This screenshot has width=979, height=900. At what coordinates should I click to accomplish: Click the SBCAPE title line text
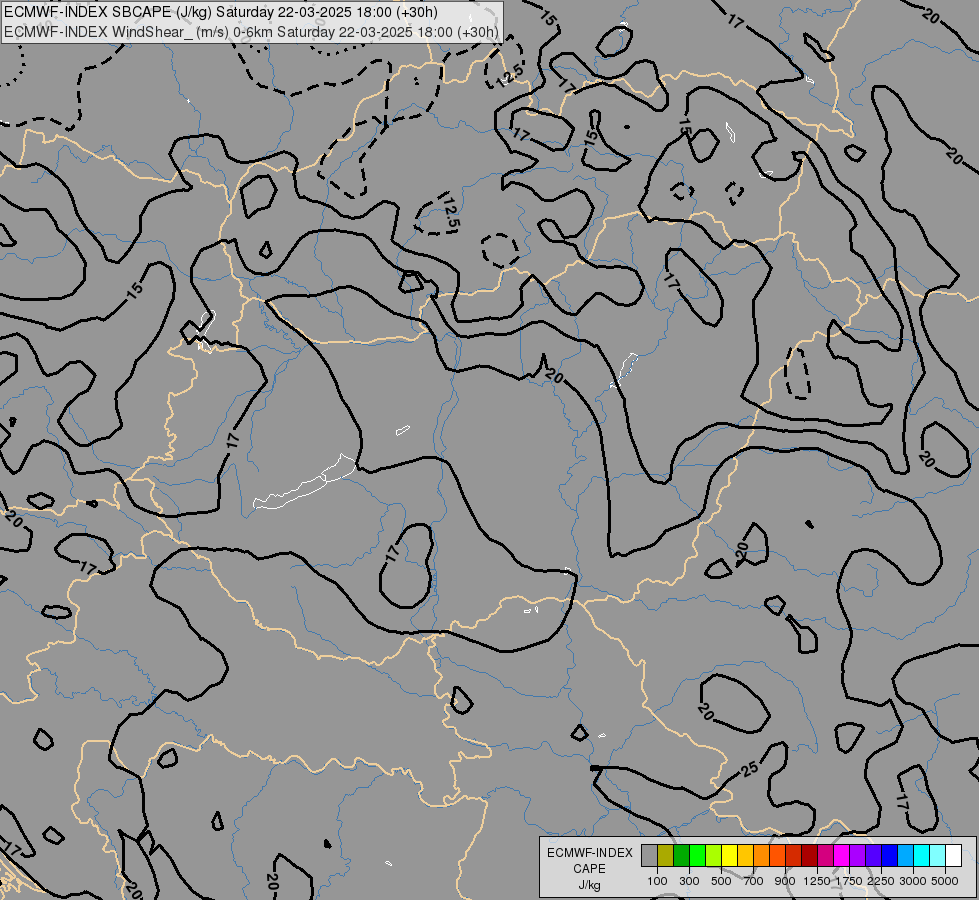click(221, 12)
